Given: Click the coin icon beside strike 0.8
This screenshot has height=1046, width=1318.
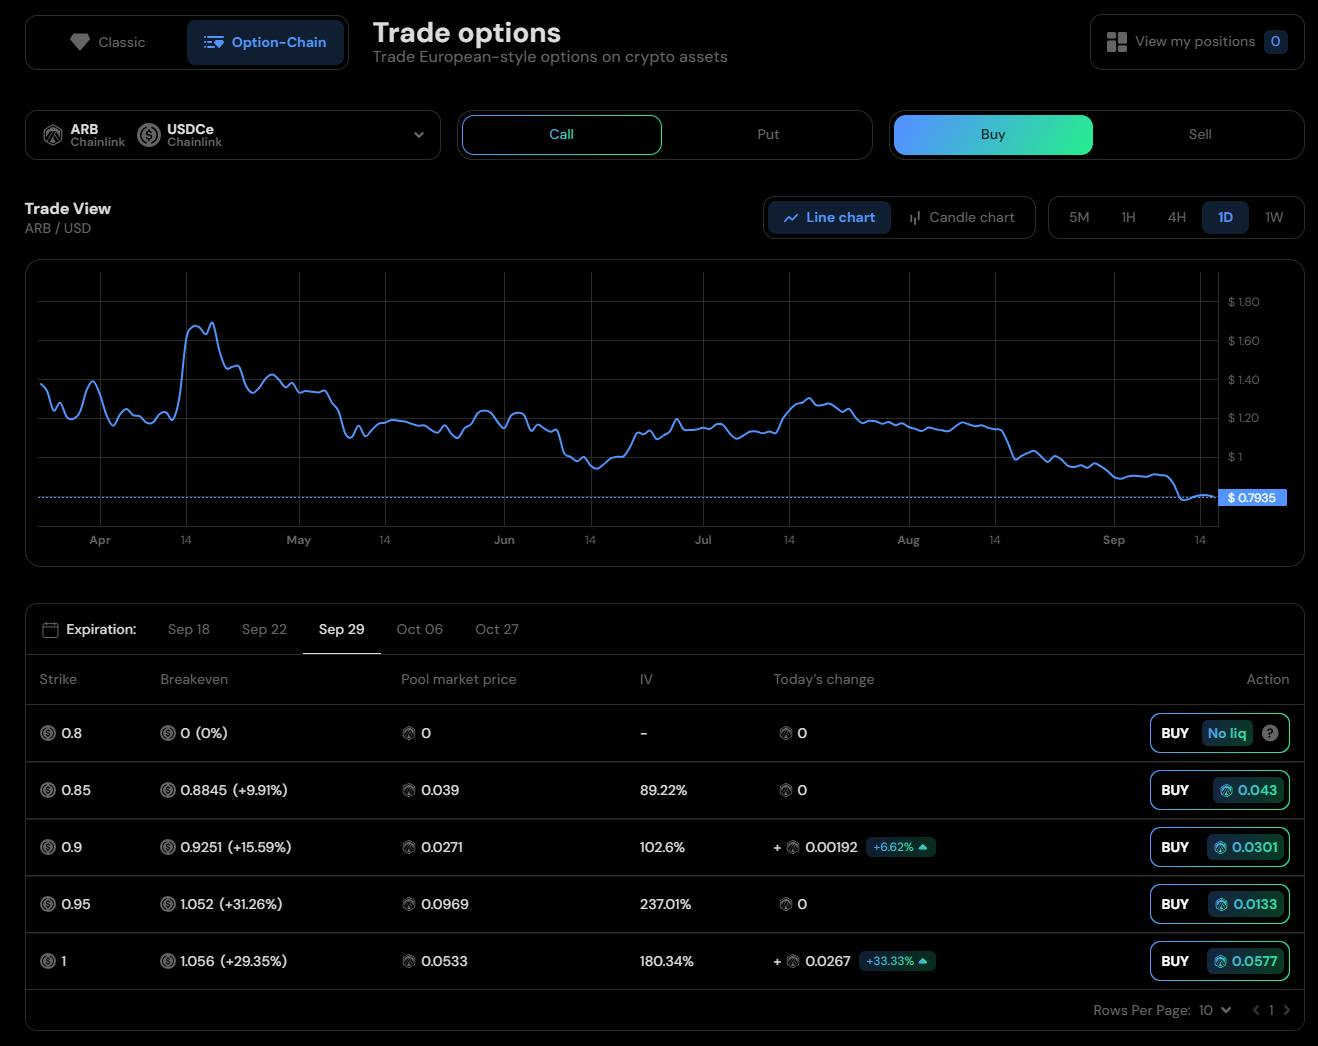Looking at the screenshot, I should (47, 733).
